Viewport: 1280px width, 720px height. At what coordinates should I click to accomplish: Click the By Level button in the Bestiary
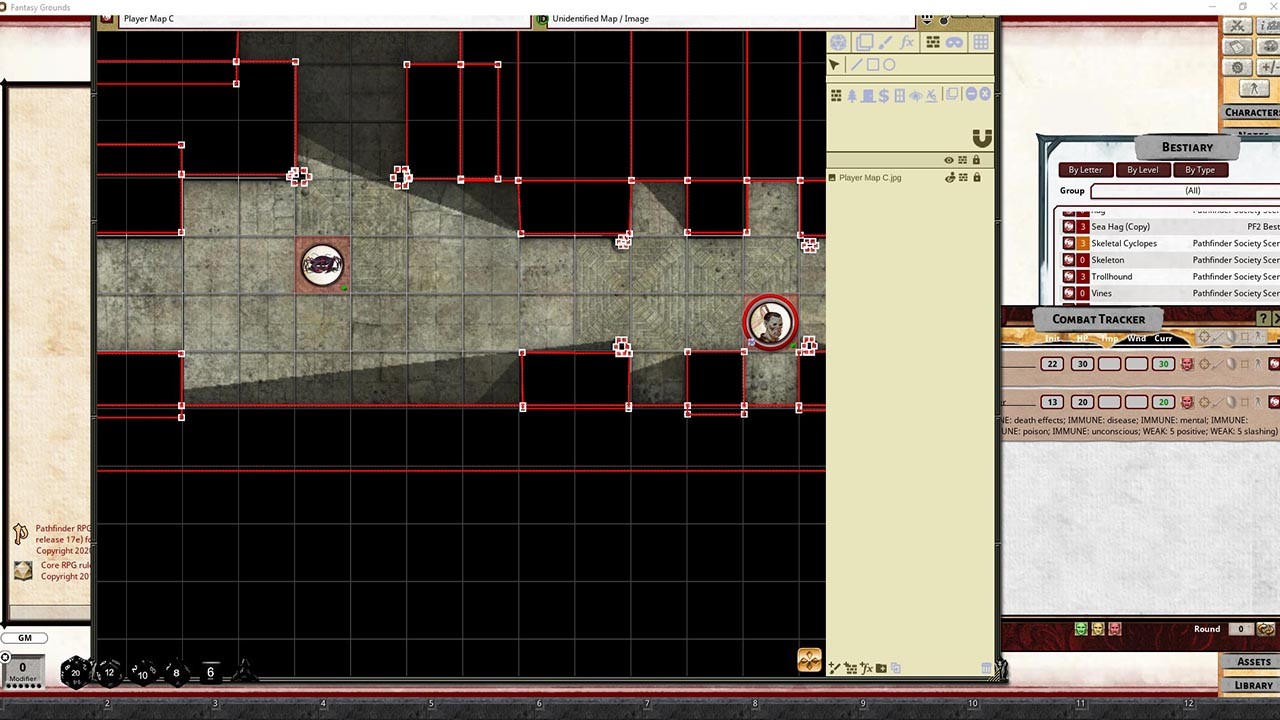click(x=1142, y=169)
